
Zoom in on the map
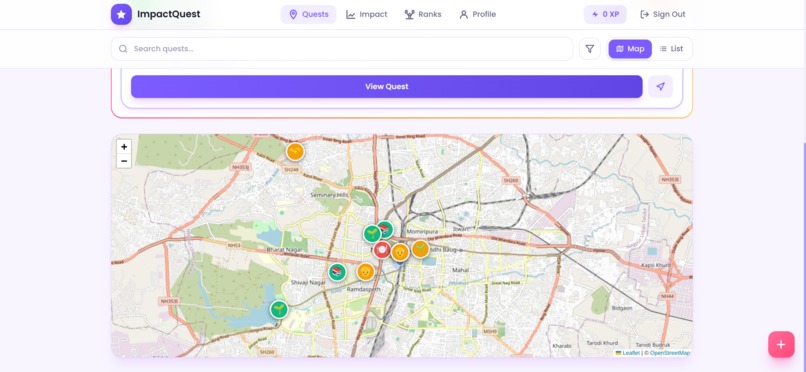click(x=124, y=146)
